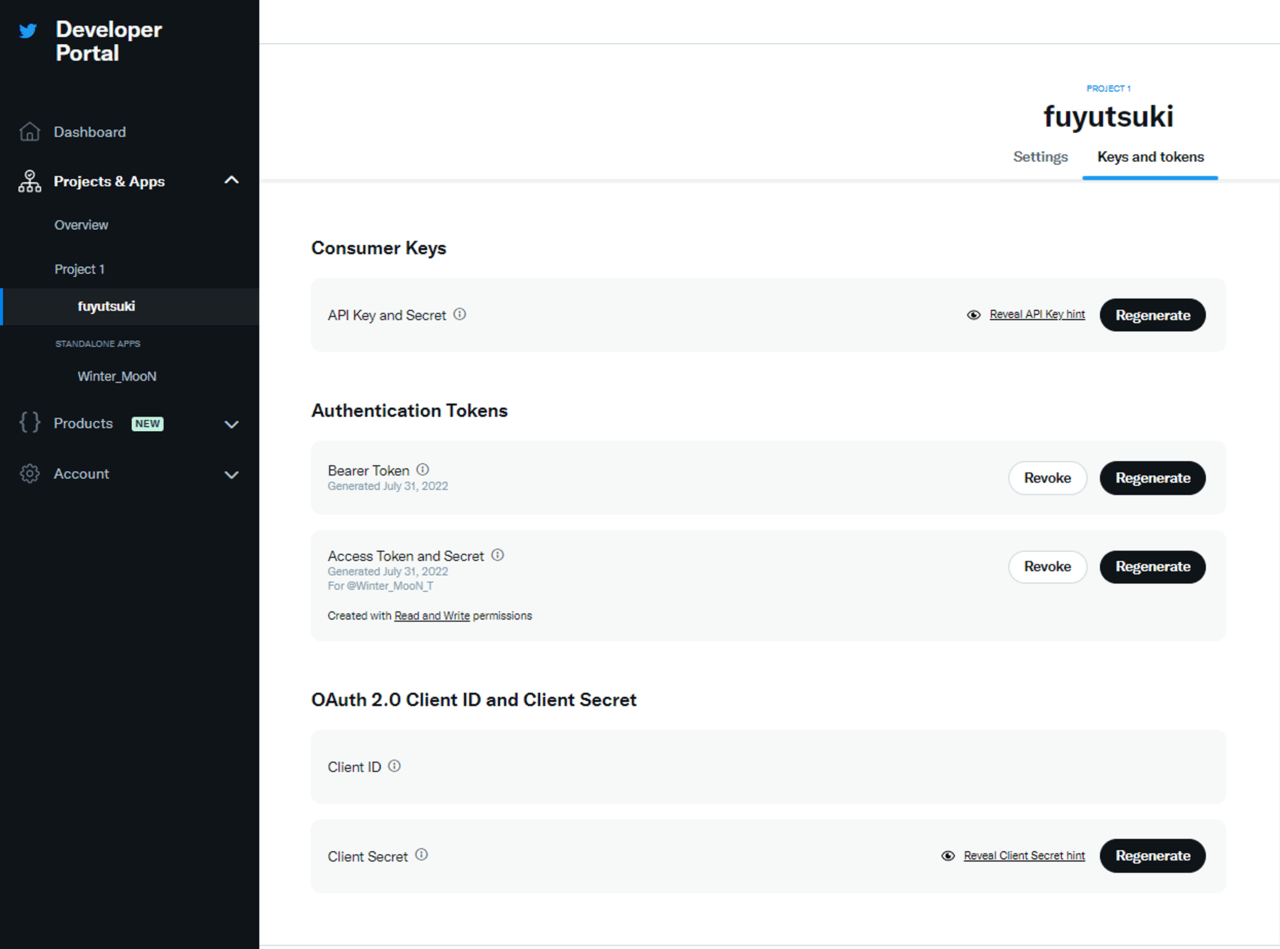
Task: Click eye icon for Client Secret hint
Action: (948, 856)
